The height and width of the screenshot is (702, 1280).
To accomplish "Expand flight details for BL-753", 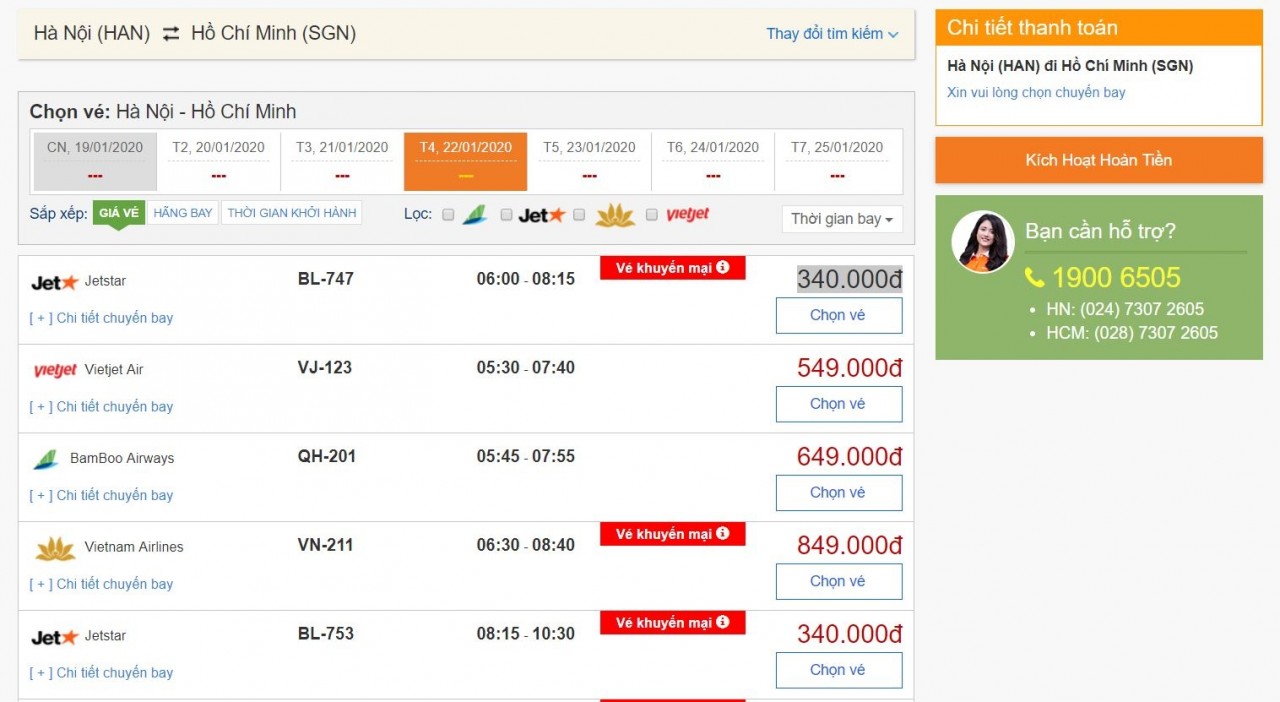I will 101,673.
